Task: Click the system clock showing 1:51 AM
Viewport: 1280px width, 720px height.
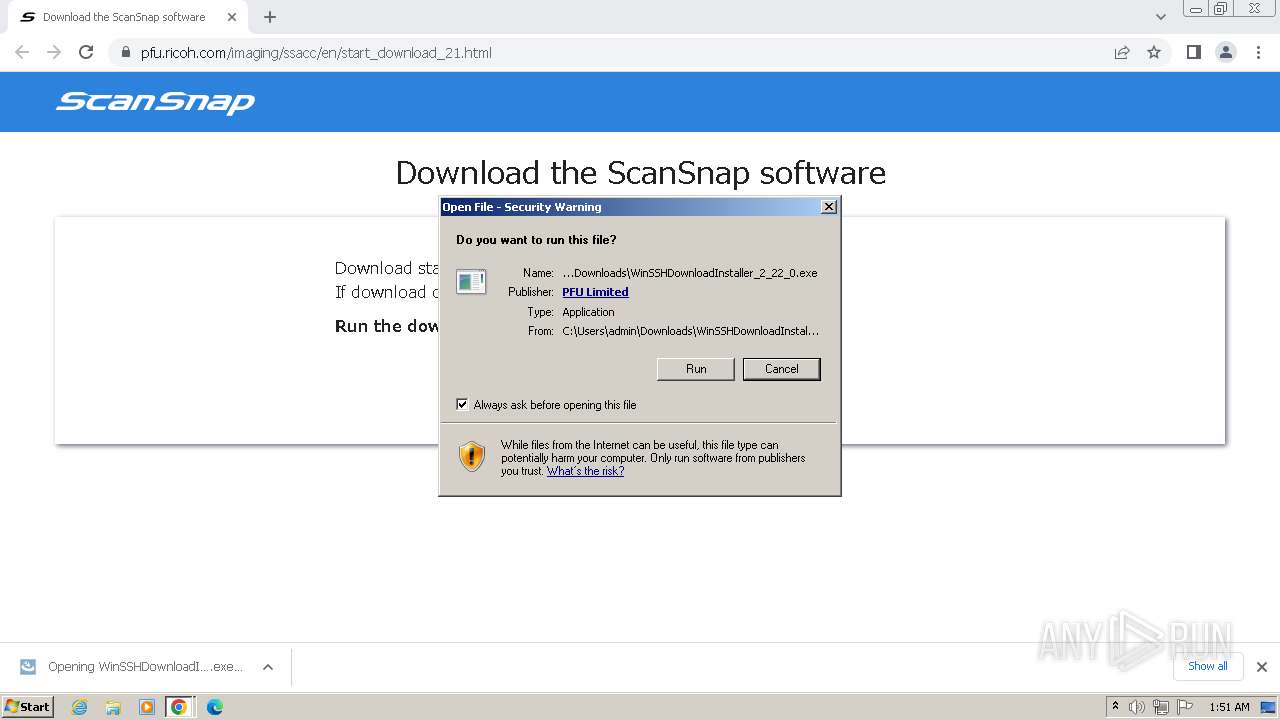Action: 1229,707
